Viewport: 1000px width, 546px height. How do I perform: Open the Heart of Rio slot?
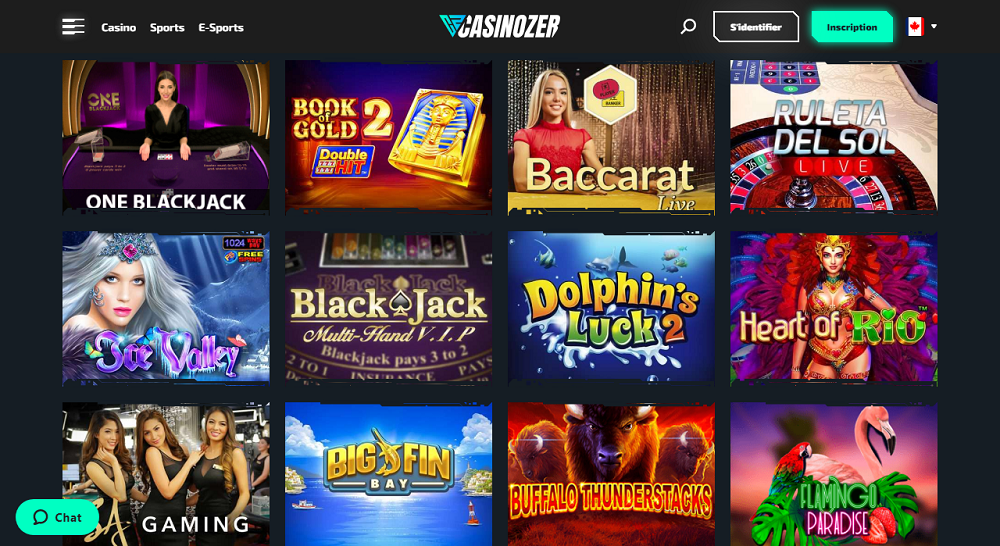pos(834,307)
